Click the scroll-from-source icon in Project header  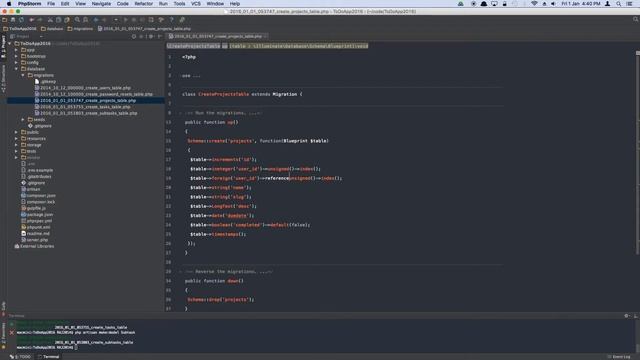pos(134,36)
